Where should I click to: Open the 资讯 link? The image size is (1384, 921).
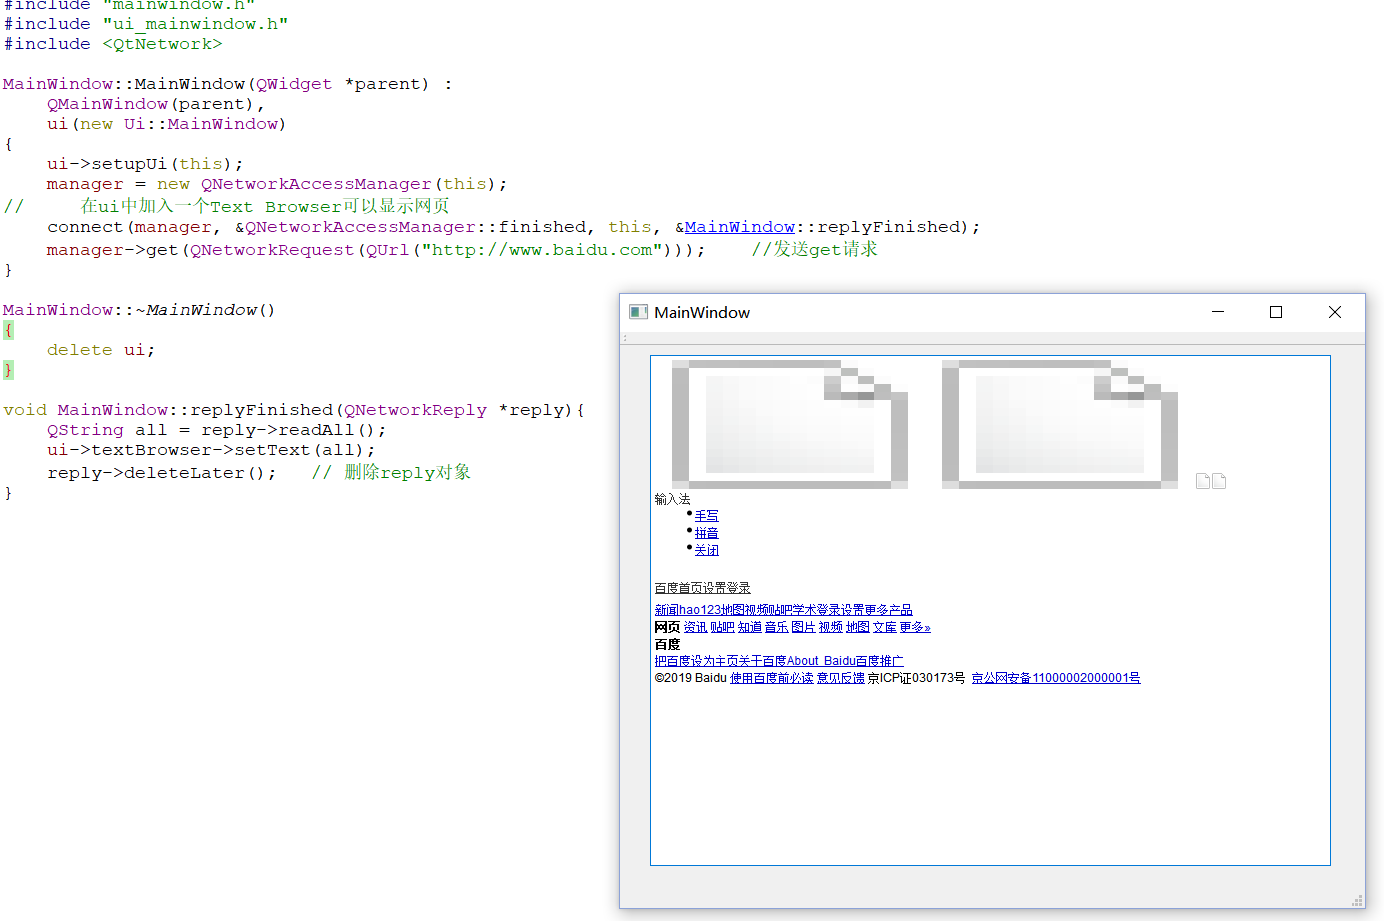[x=696, y=627]
